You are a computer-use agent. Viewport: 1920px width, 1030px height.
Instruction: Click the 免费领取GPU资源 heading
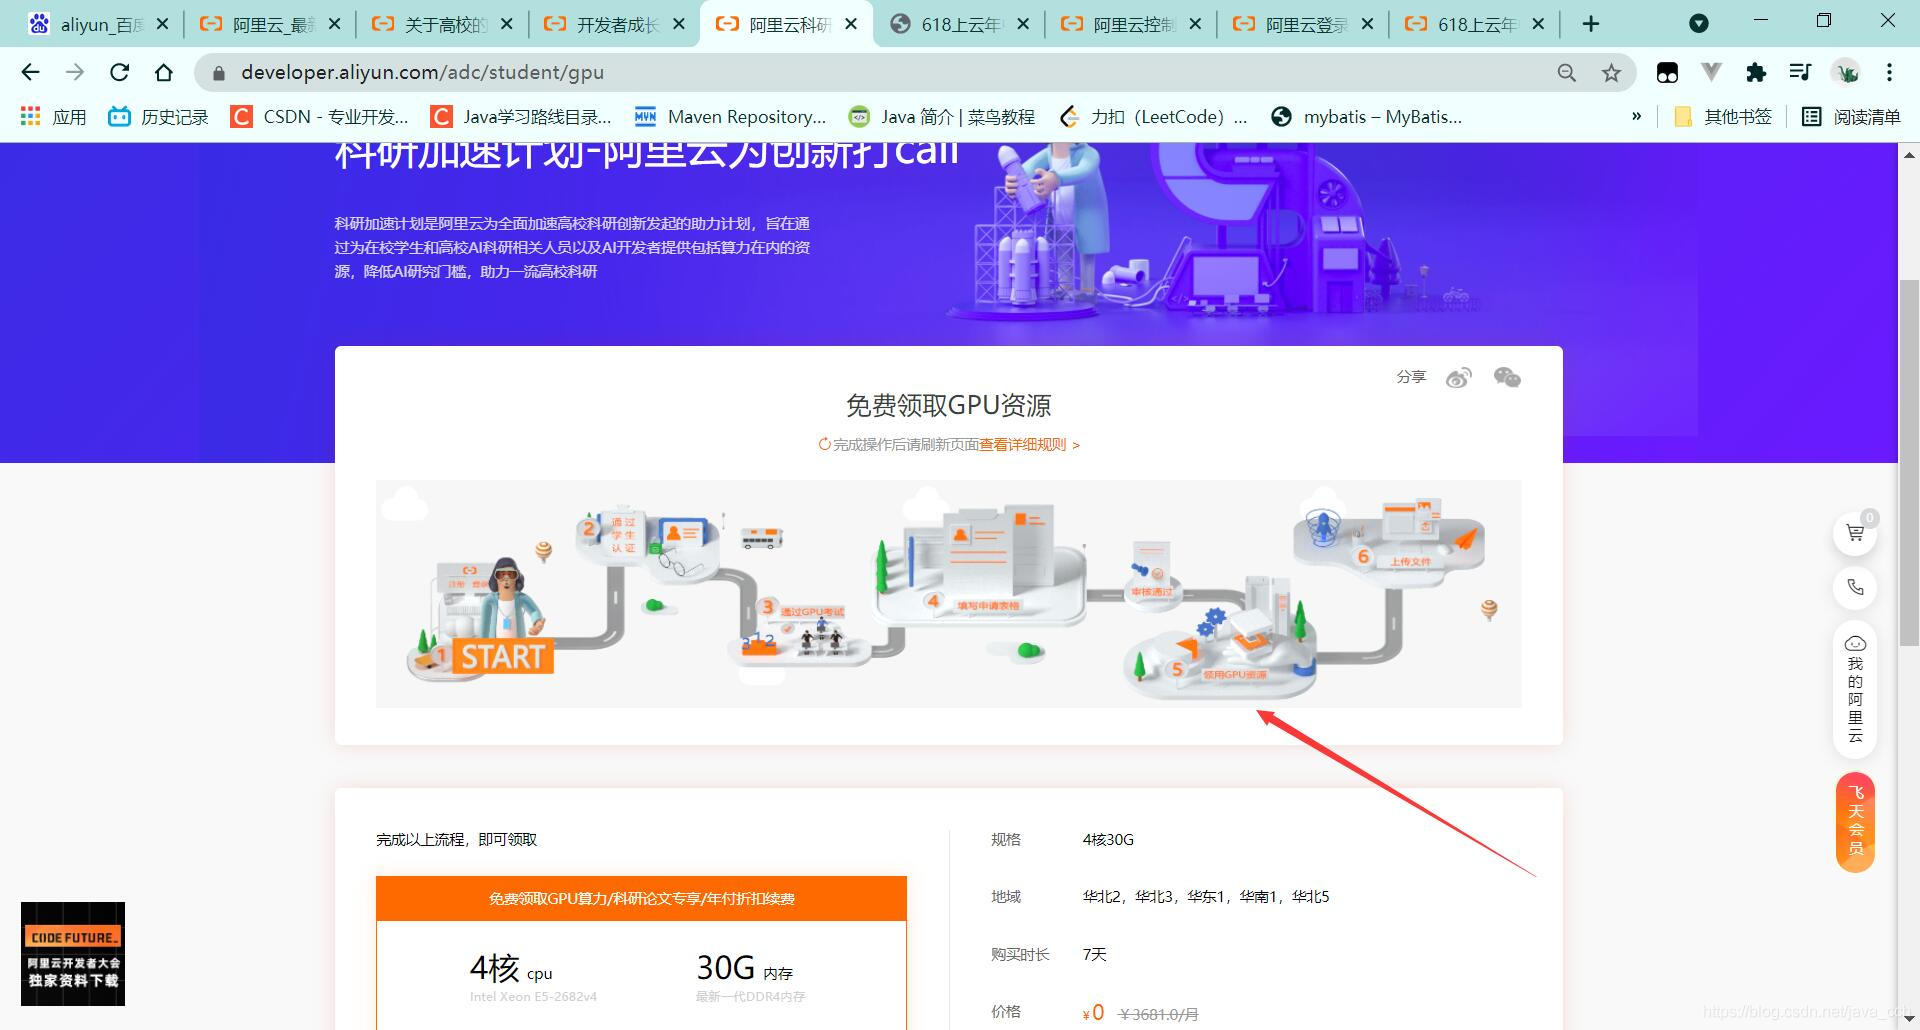pos(948,405)
